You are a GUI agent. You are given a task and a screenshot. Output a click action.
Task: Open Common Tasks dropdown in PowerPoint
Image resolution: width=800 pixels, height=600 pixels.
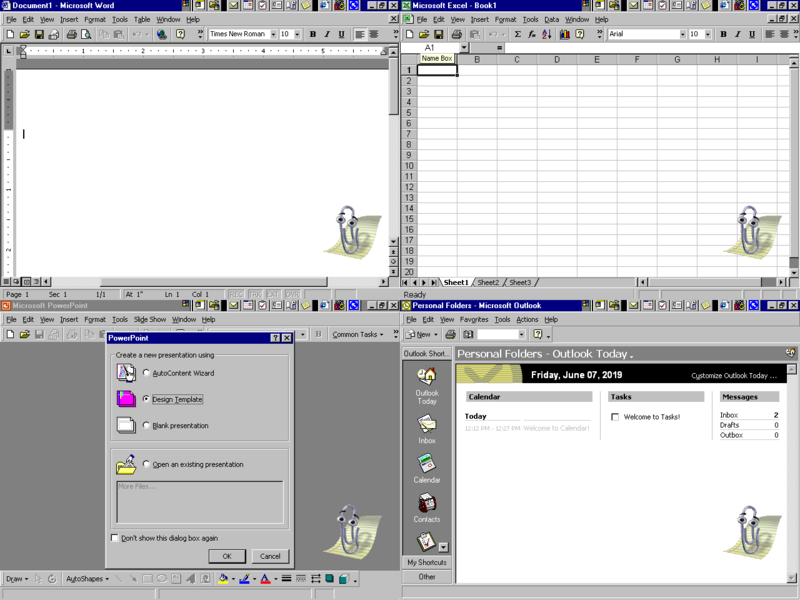[358, 334]
